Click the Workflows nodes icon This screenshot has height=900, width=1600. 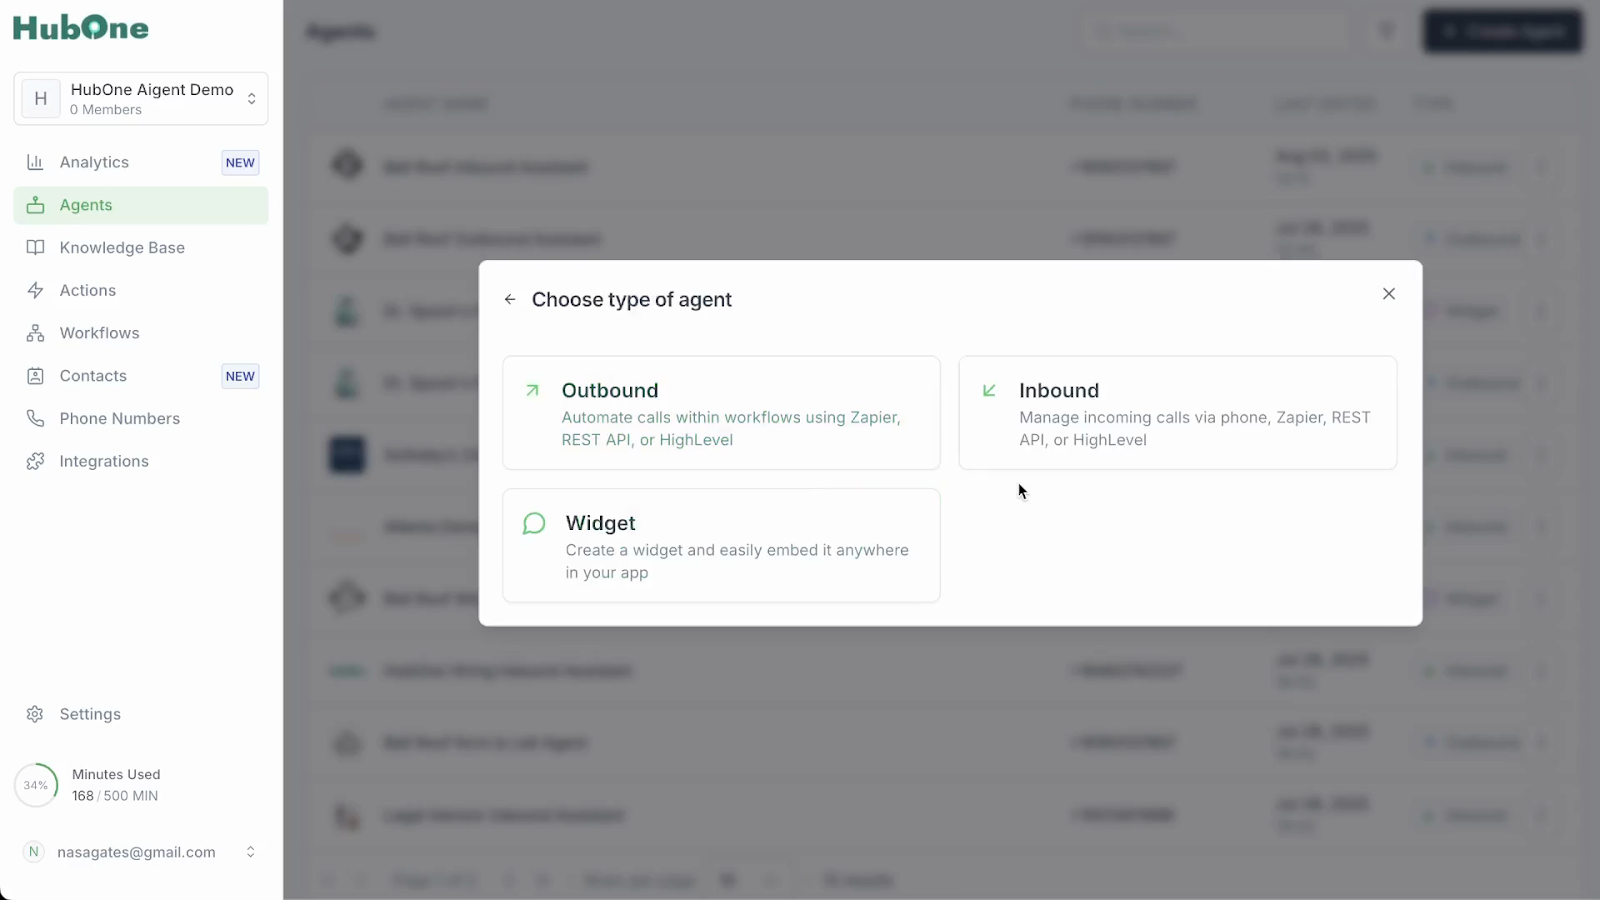[35, 333]
